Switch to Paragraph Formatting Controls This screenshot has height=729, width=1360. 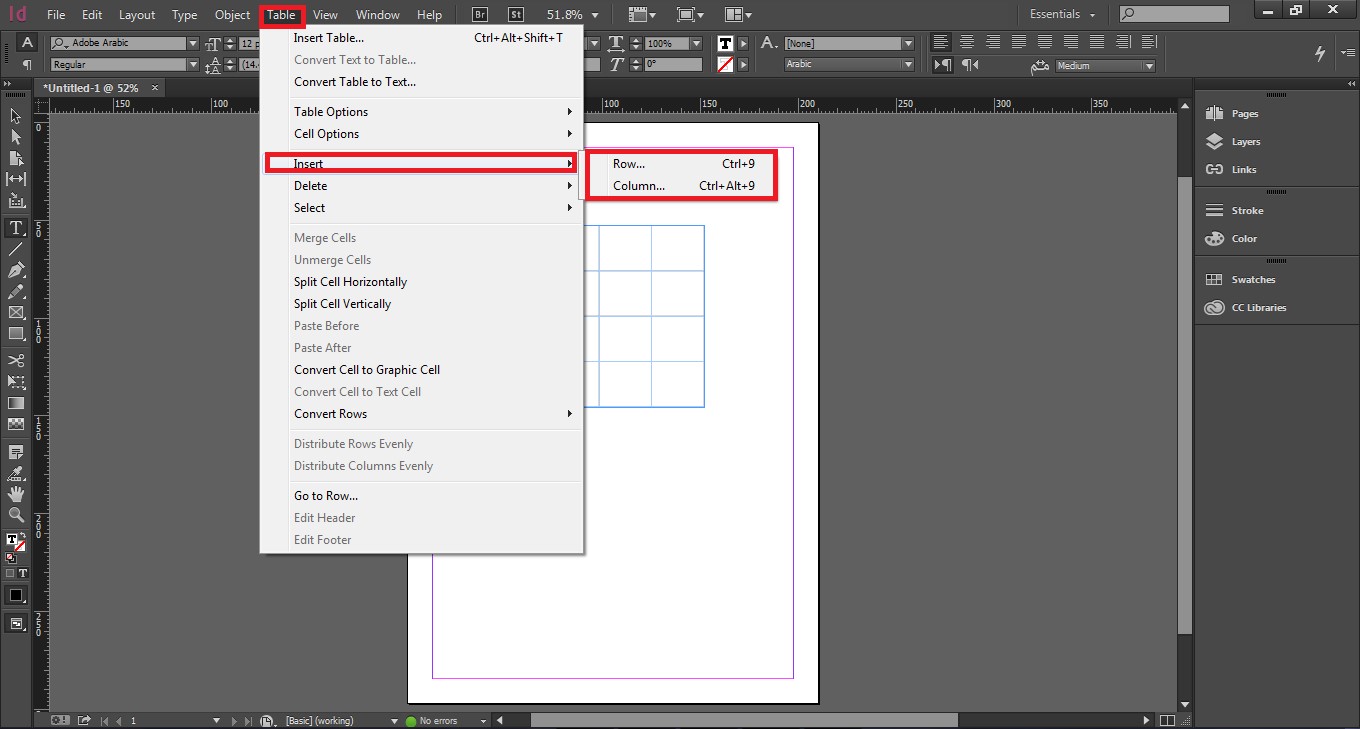27,64
